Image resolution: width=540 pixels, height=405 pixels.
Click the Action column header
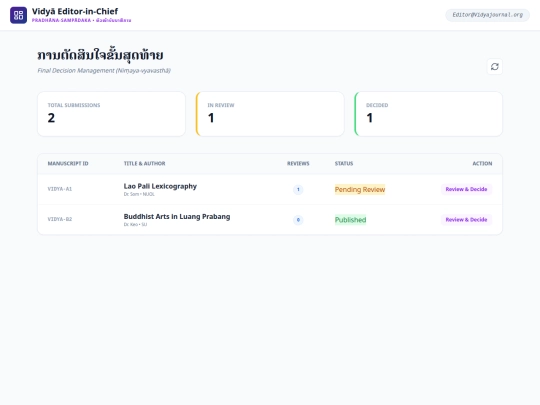coord(482,164)
